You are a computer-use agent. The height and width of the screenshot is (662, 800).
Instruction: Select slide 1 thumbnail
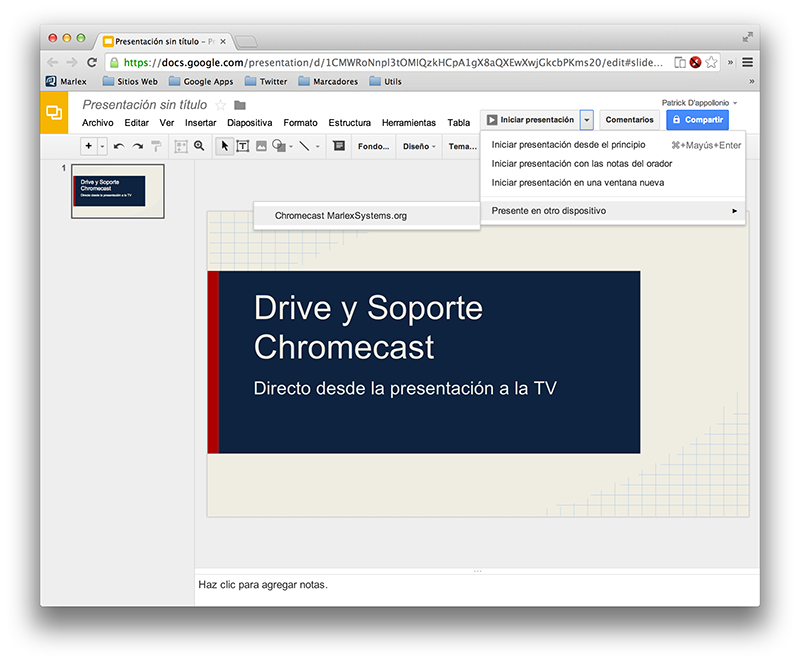(118, 191)
